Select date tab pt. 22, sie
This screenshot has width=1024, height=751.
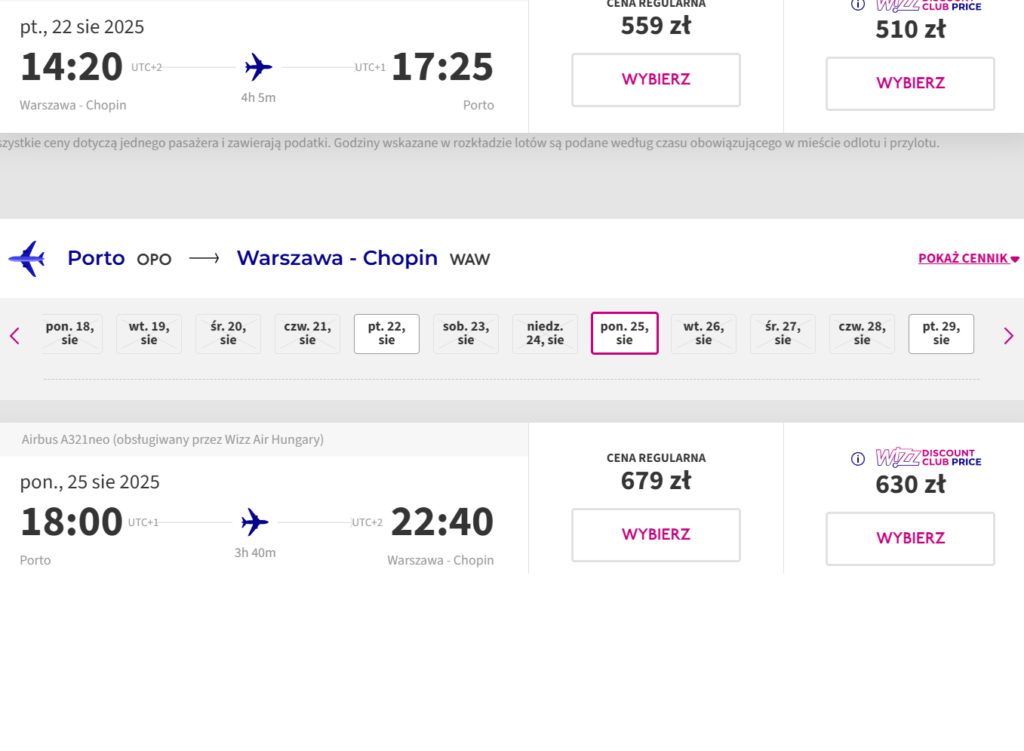pyautogui.click(x=387, y=334)
